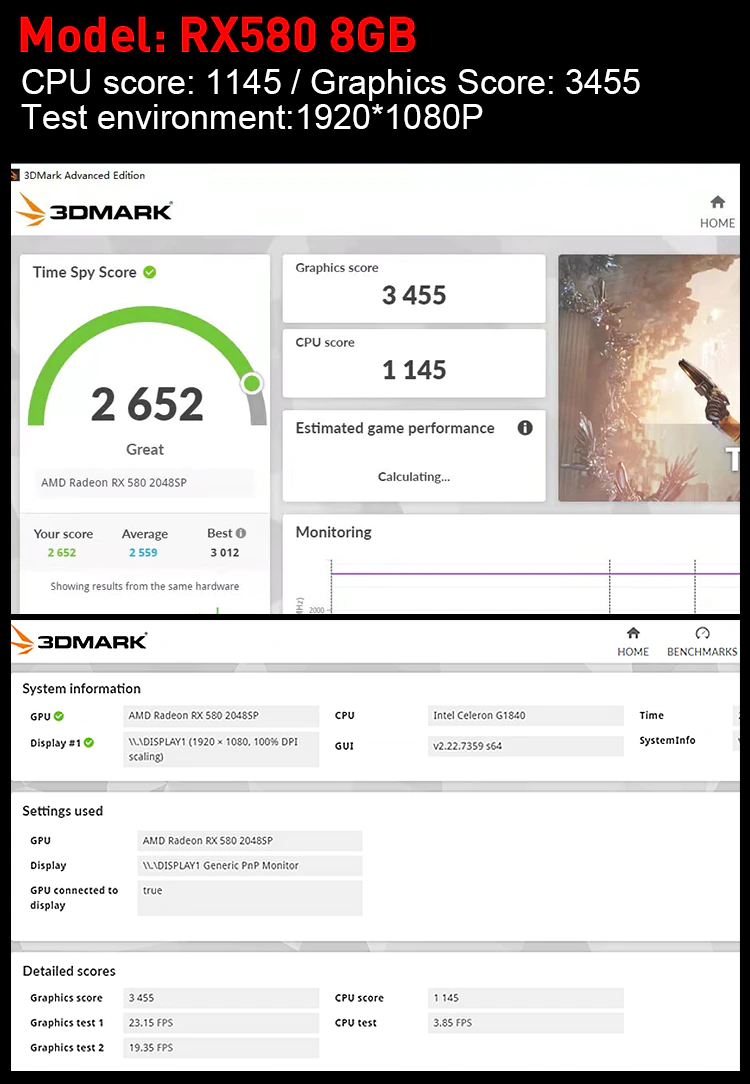Image resolution: width=750 pixels, height=1084 pixels.
Task: Click the CPU score value 1 145 in Detailed scores
Action: 525,998
